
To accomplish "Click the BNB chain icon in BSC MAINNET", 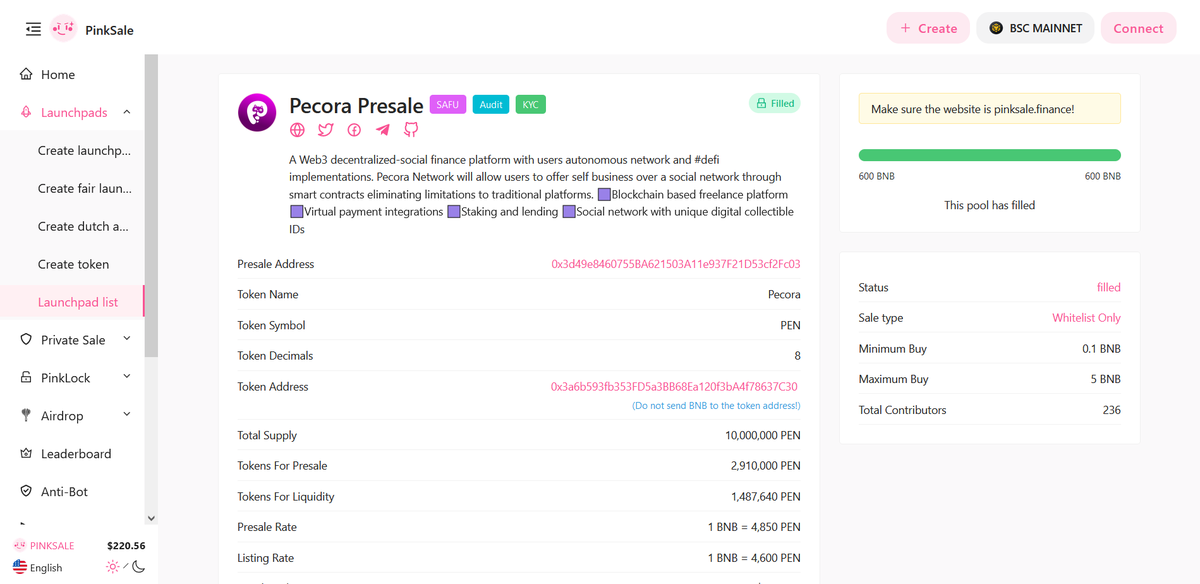I will (996, 28).
